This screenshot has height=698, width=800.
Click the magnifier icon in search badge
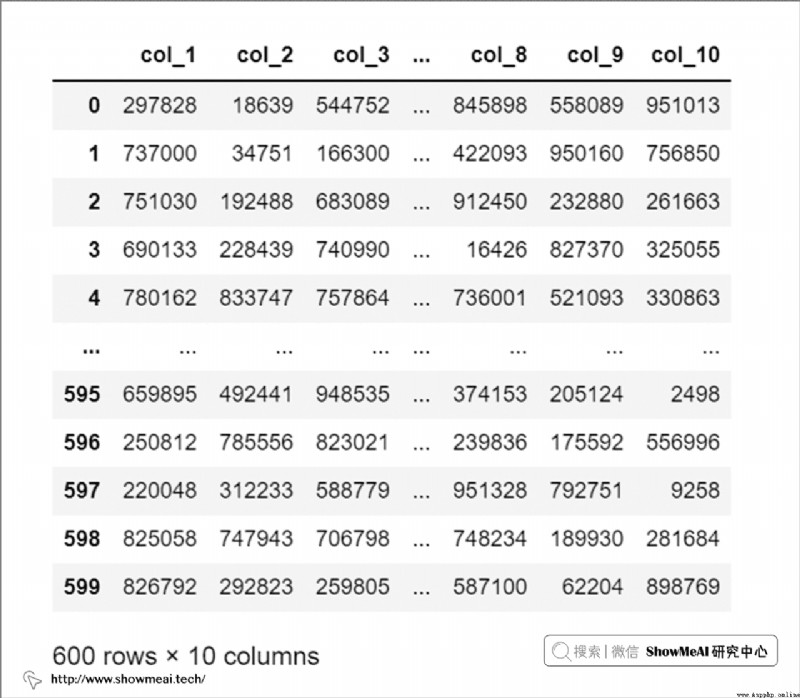point(561,652)
